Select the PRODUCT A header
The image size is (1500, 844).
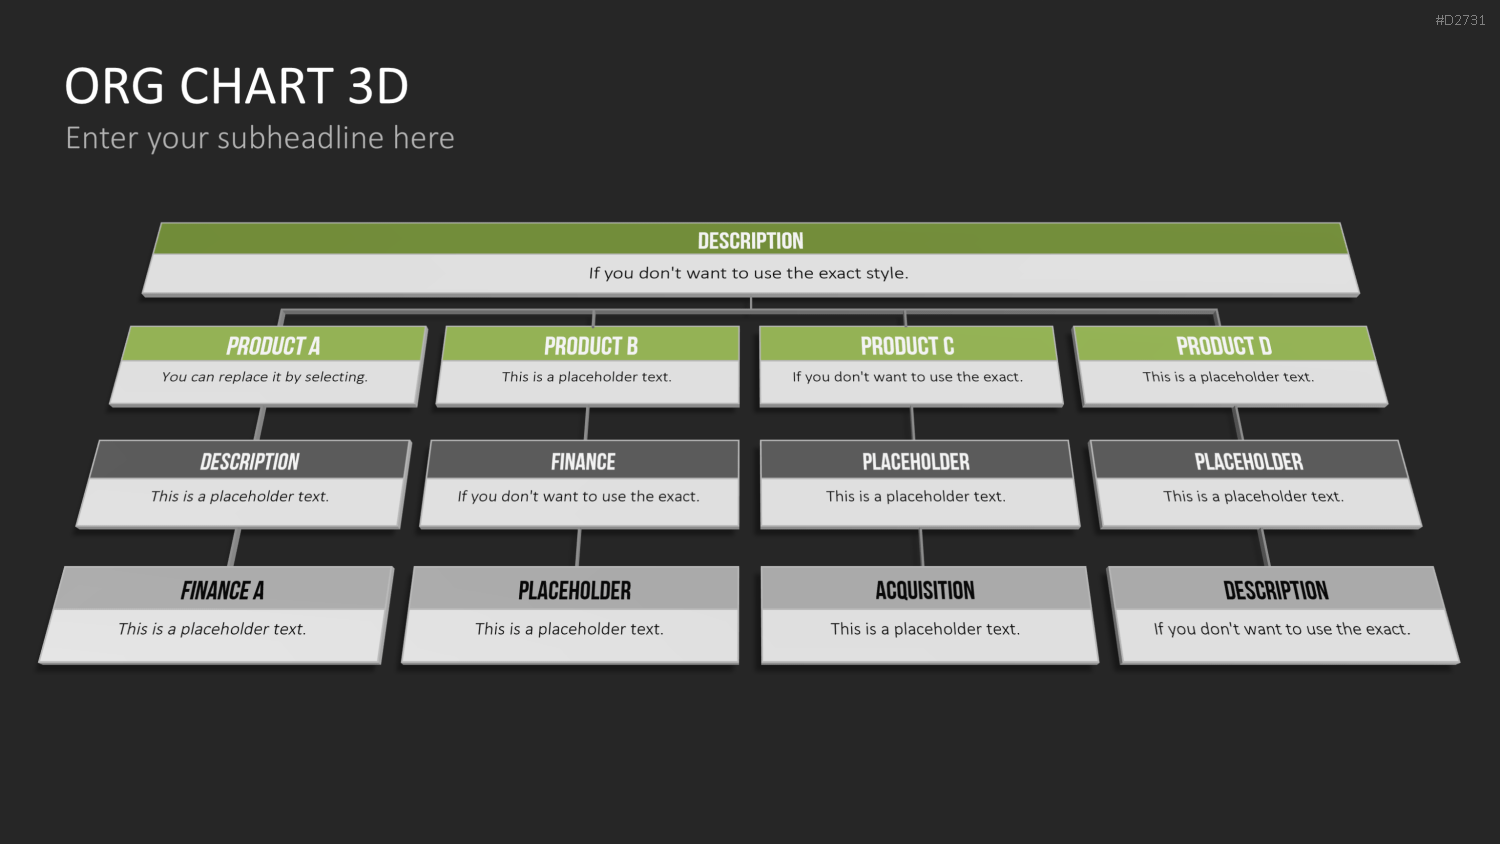[273, 346]
